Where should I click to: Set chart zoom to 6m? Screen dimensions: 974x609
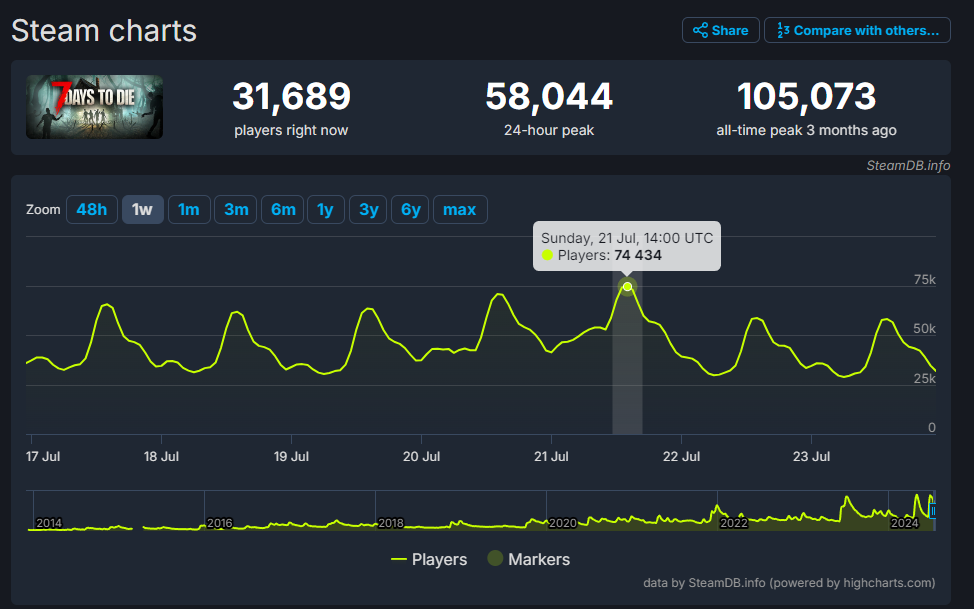tap(283, 209)
